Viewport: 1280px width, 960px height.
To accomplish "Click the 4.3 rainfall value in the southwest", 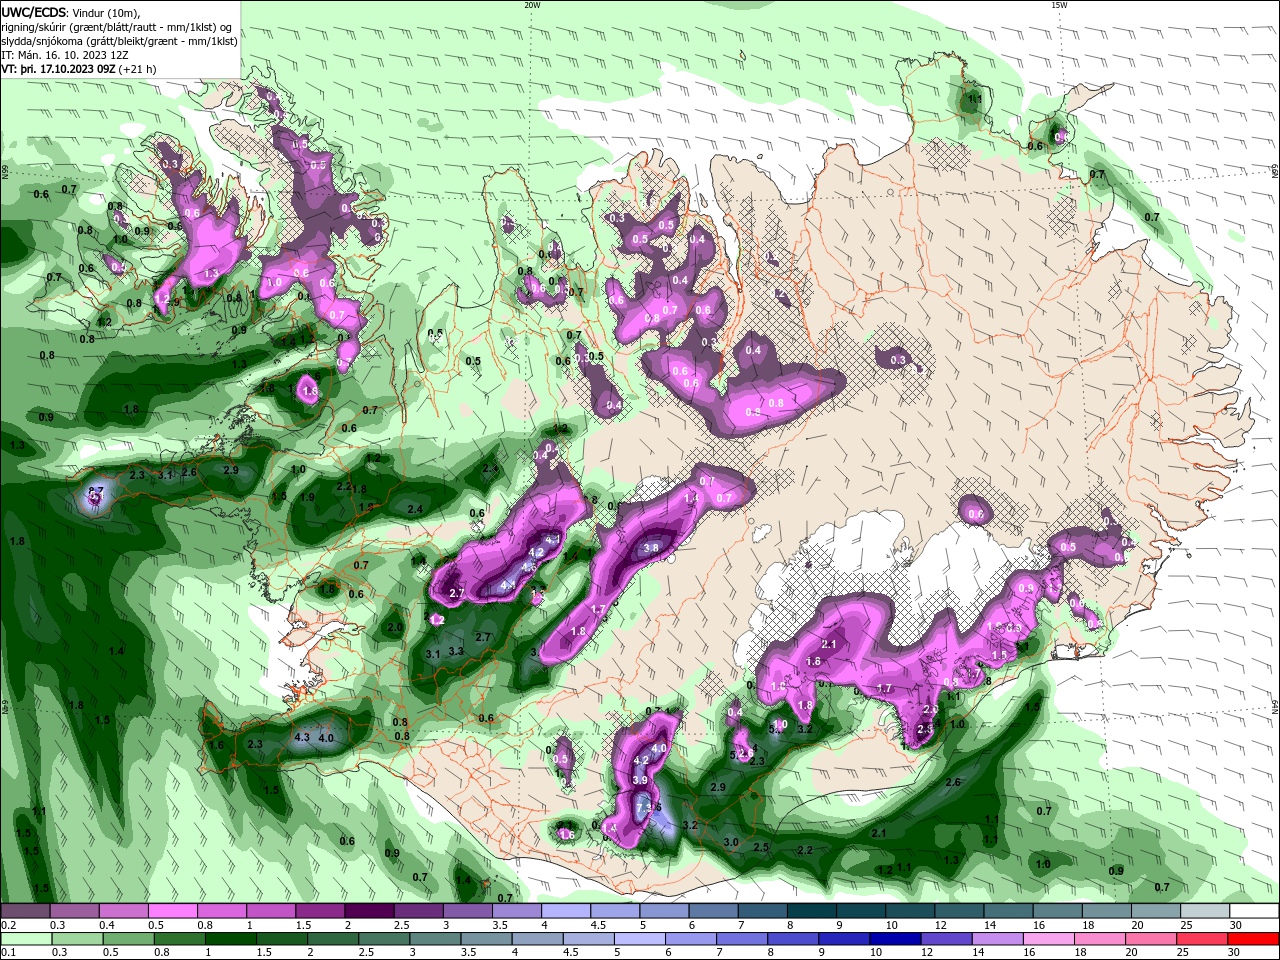I will pyautogui.click(x=302, y=738).
